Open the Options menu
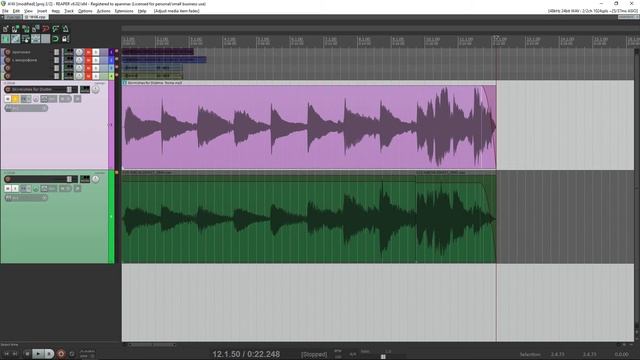The height and width of the screenshot is (360, 640). (x=85, y=11)
